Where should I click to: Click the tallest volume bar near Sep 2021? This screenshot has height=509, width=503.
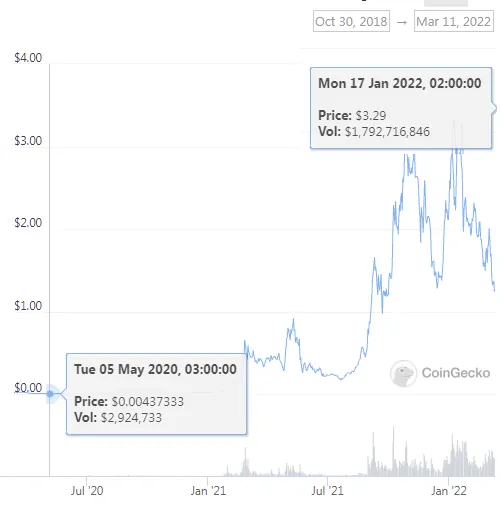click(393, 451)
